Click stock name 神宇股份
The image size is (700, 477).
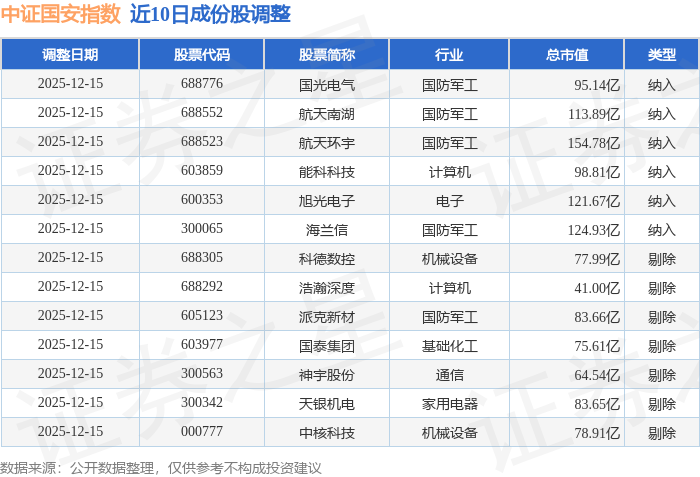[327, 375]
